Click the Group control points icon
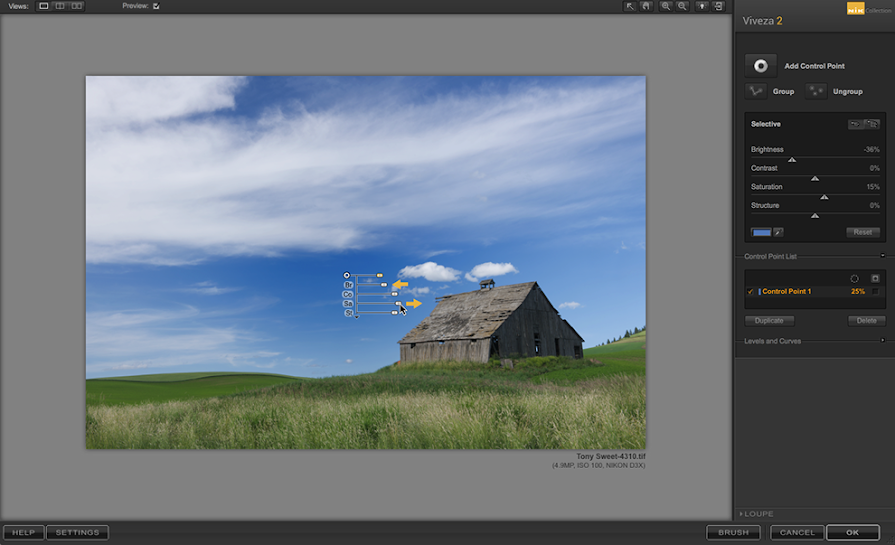This screenshot has width=895, height=545. click(x=756, y=91)
